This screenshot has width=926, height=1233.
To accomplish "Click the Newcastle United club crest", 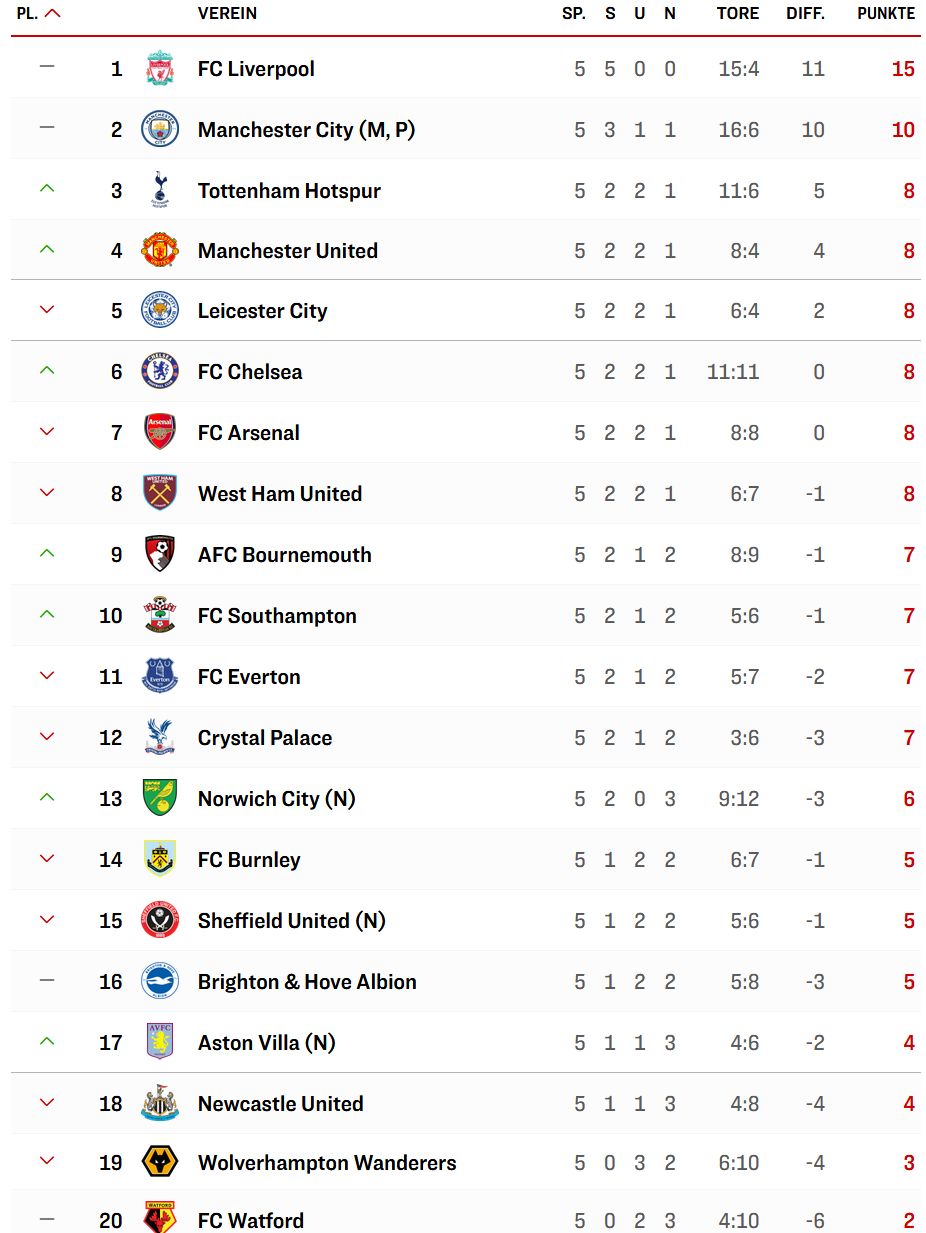I will click(160, 1103).
